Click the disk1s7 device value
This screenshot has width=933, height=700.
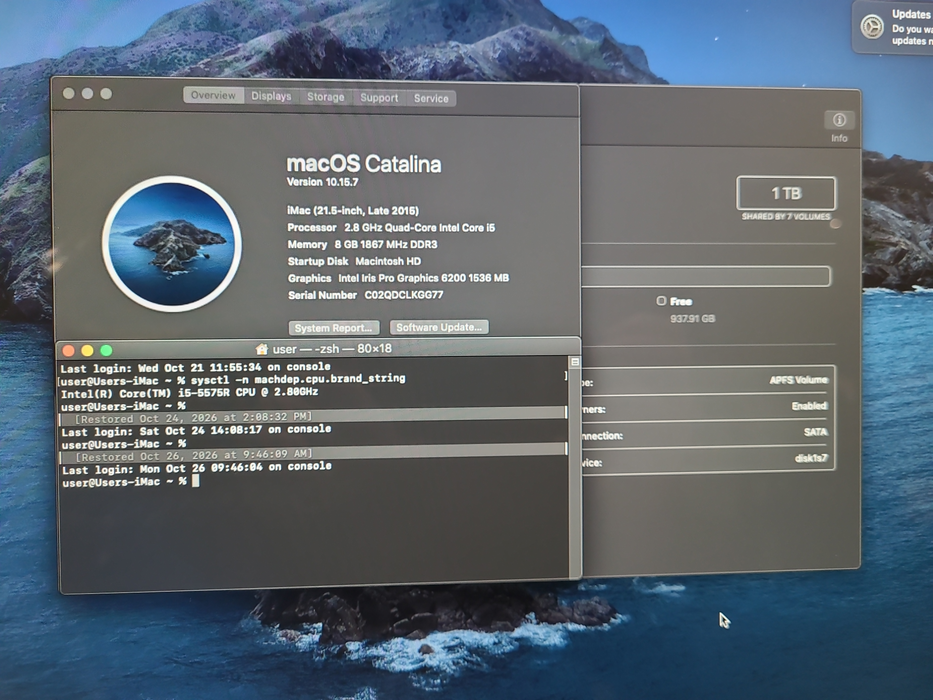811,458
